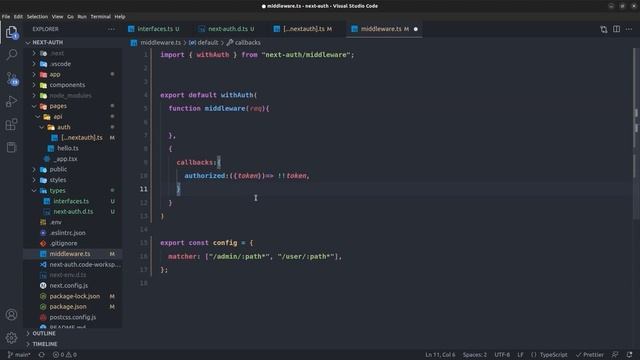Click the feedback icon in status bar
Screen dimensions: 640x360
(615, 355)
